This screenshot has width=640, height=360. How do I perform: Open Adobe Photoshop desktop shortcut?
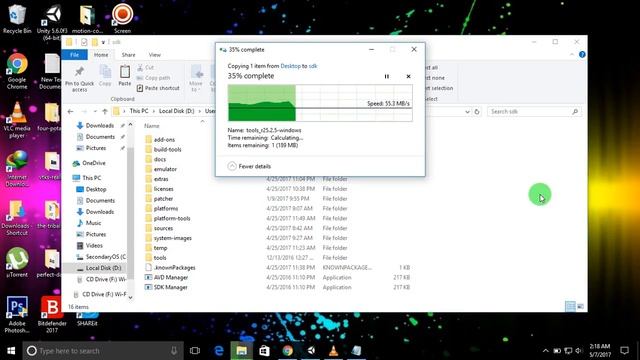coord(17,314)
